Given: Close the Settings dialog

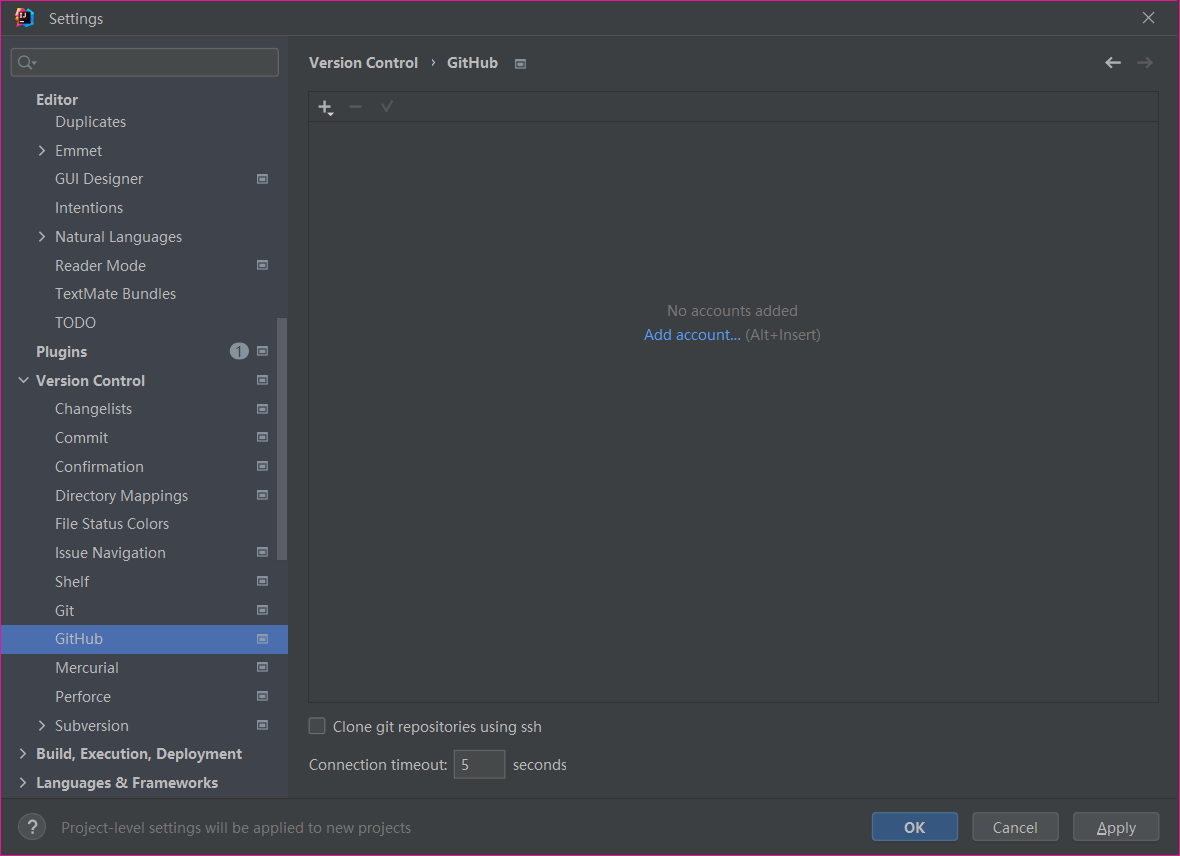Looking at the screenshot, I should (x=1148, y=17).
